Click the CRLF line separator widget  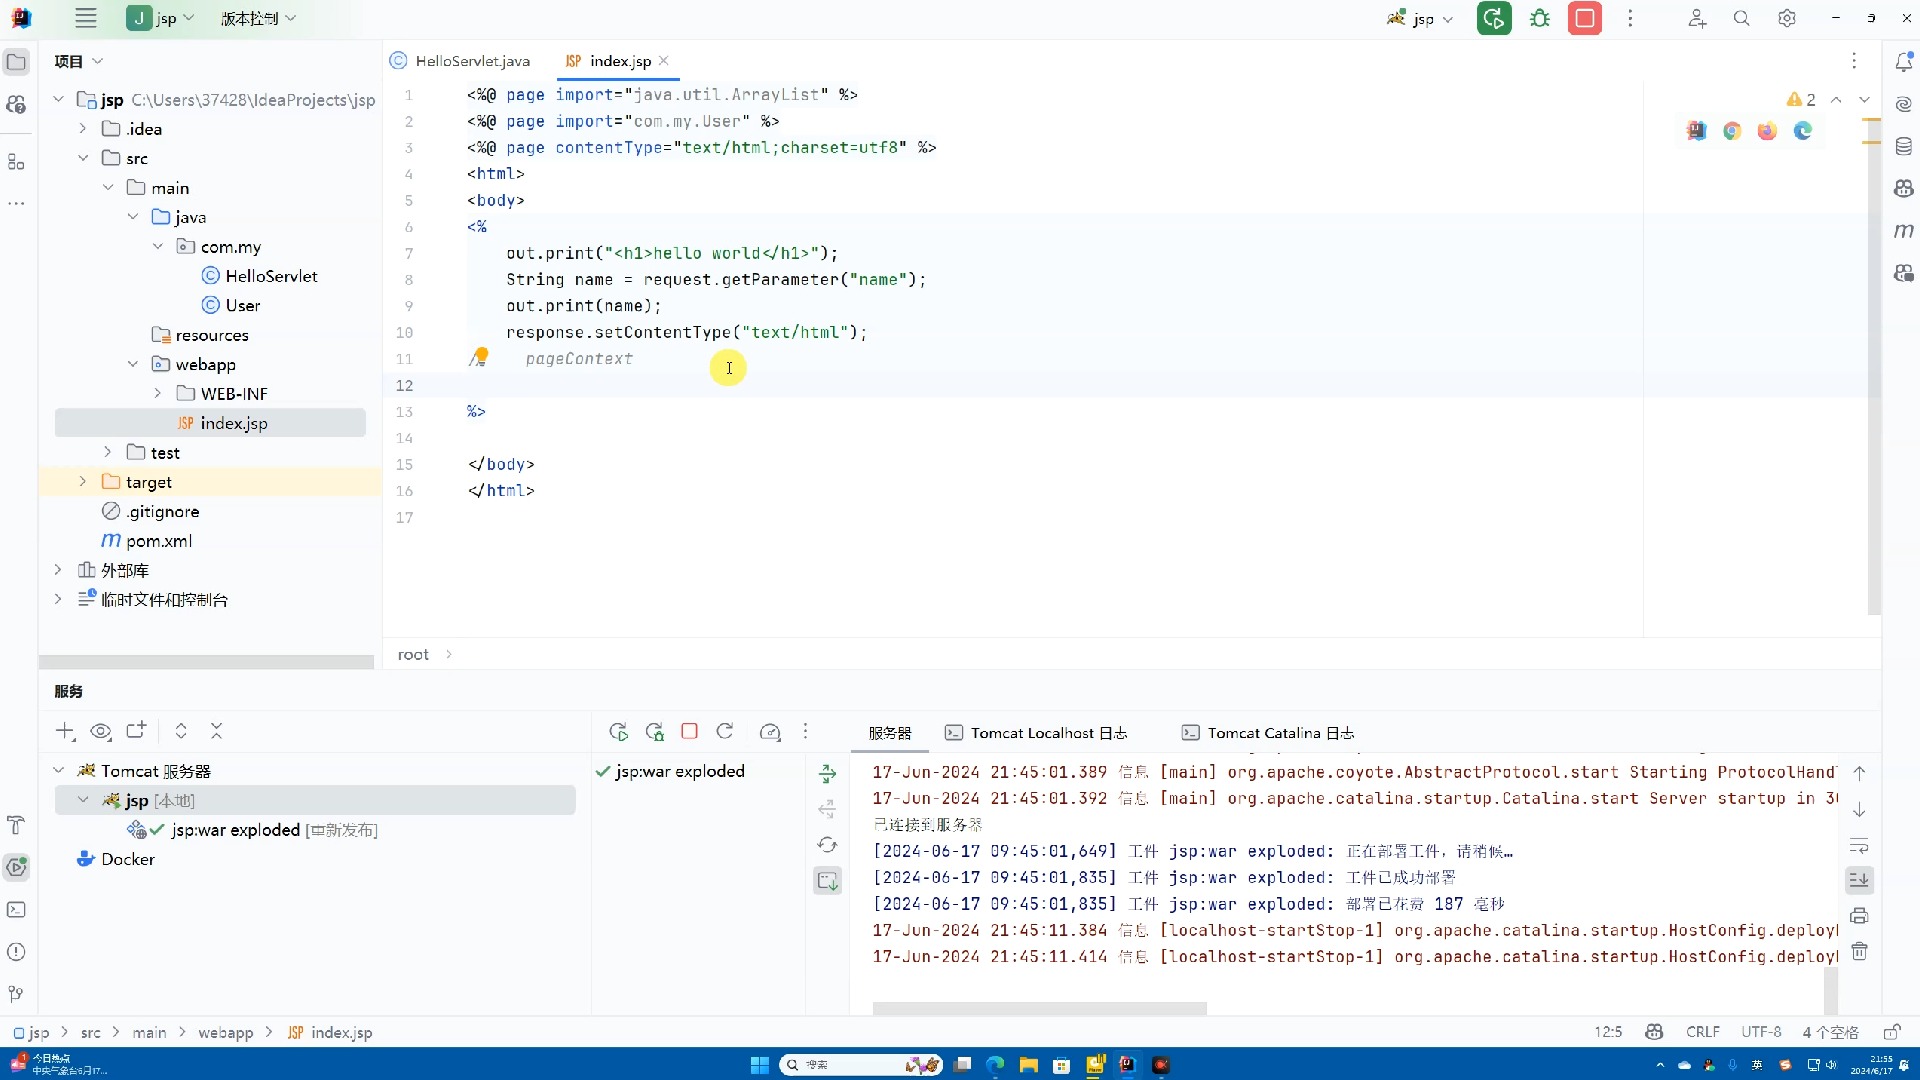point(1703,1032)
